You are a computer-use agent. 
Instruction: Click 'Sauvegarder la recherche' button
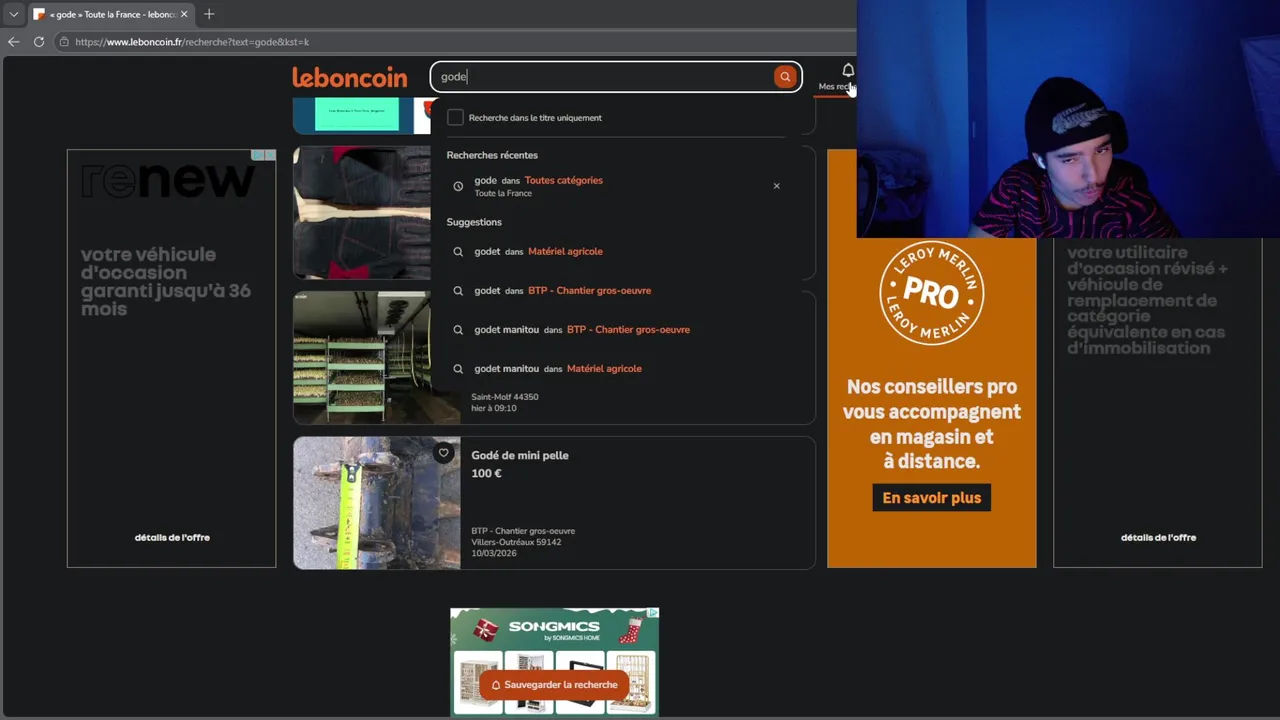pos(554,685)
